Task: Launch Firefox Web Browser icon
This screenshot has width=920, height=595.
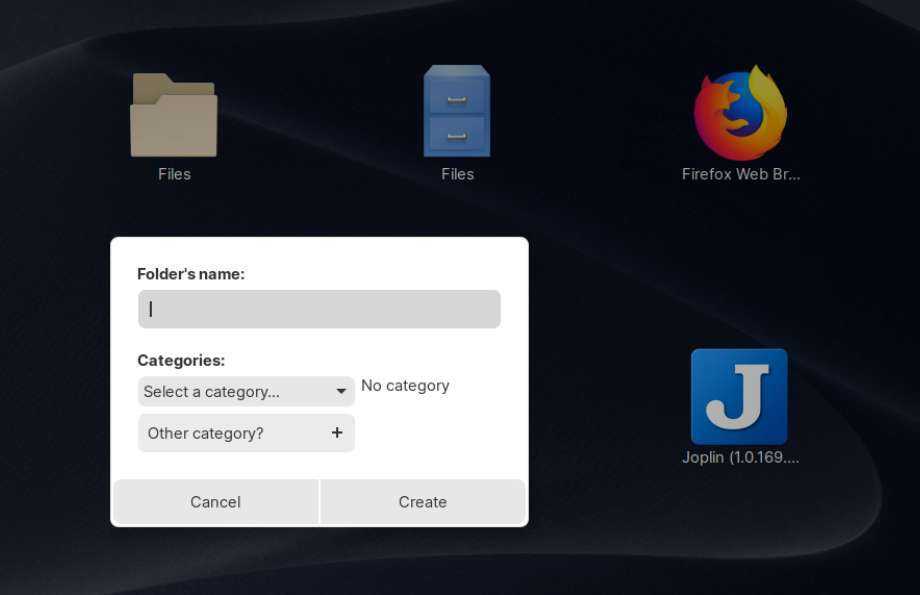Action: (740, 113)
